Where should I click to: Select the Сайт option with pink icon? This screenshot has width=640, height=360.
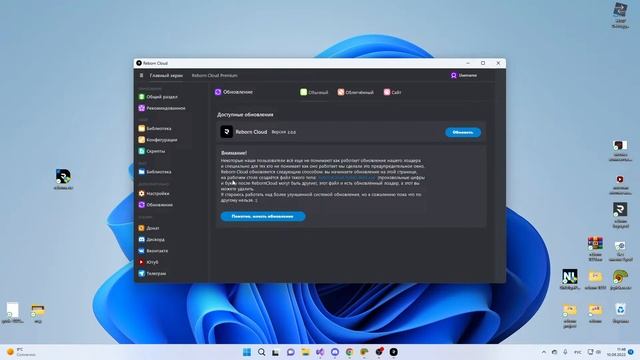point(392,92)
